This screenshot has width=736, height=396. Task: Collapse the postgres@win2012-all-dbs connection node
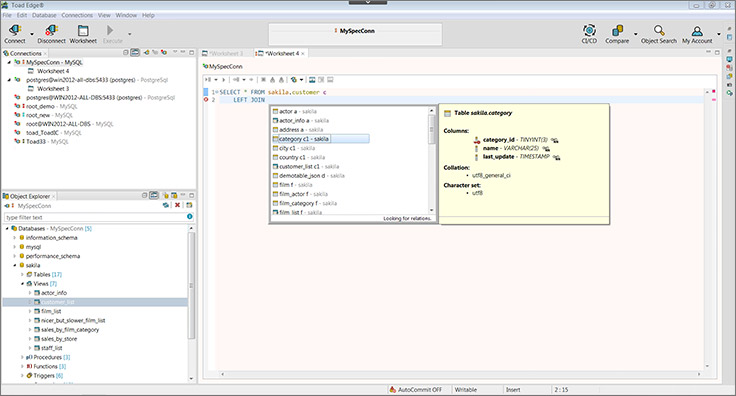point(9,80)
